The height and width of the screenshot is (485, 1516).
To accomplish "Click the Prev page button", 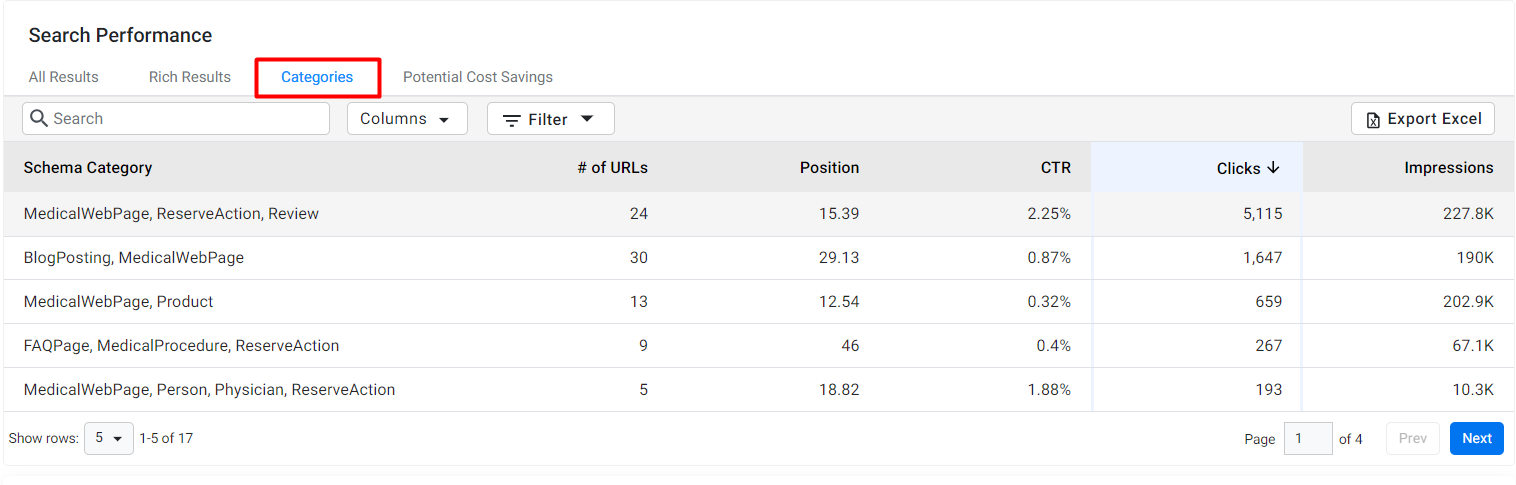I will pos(1413,438).
